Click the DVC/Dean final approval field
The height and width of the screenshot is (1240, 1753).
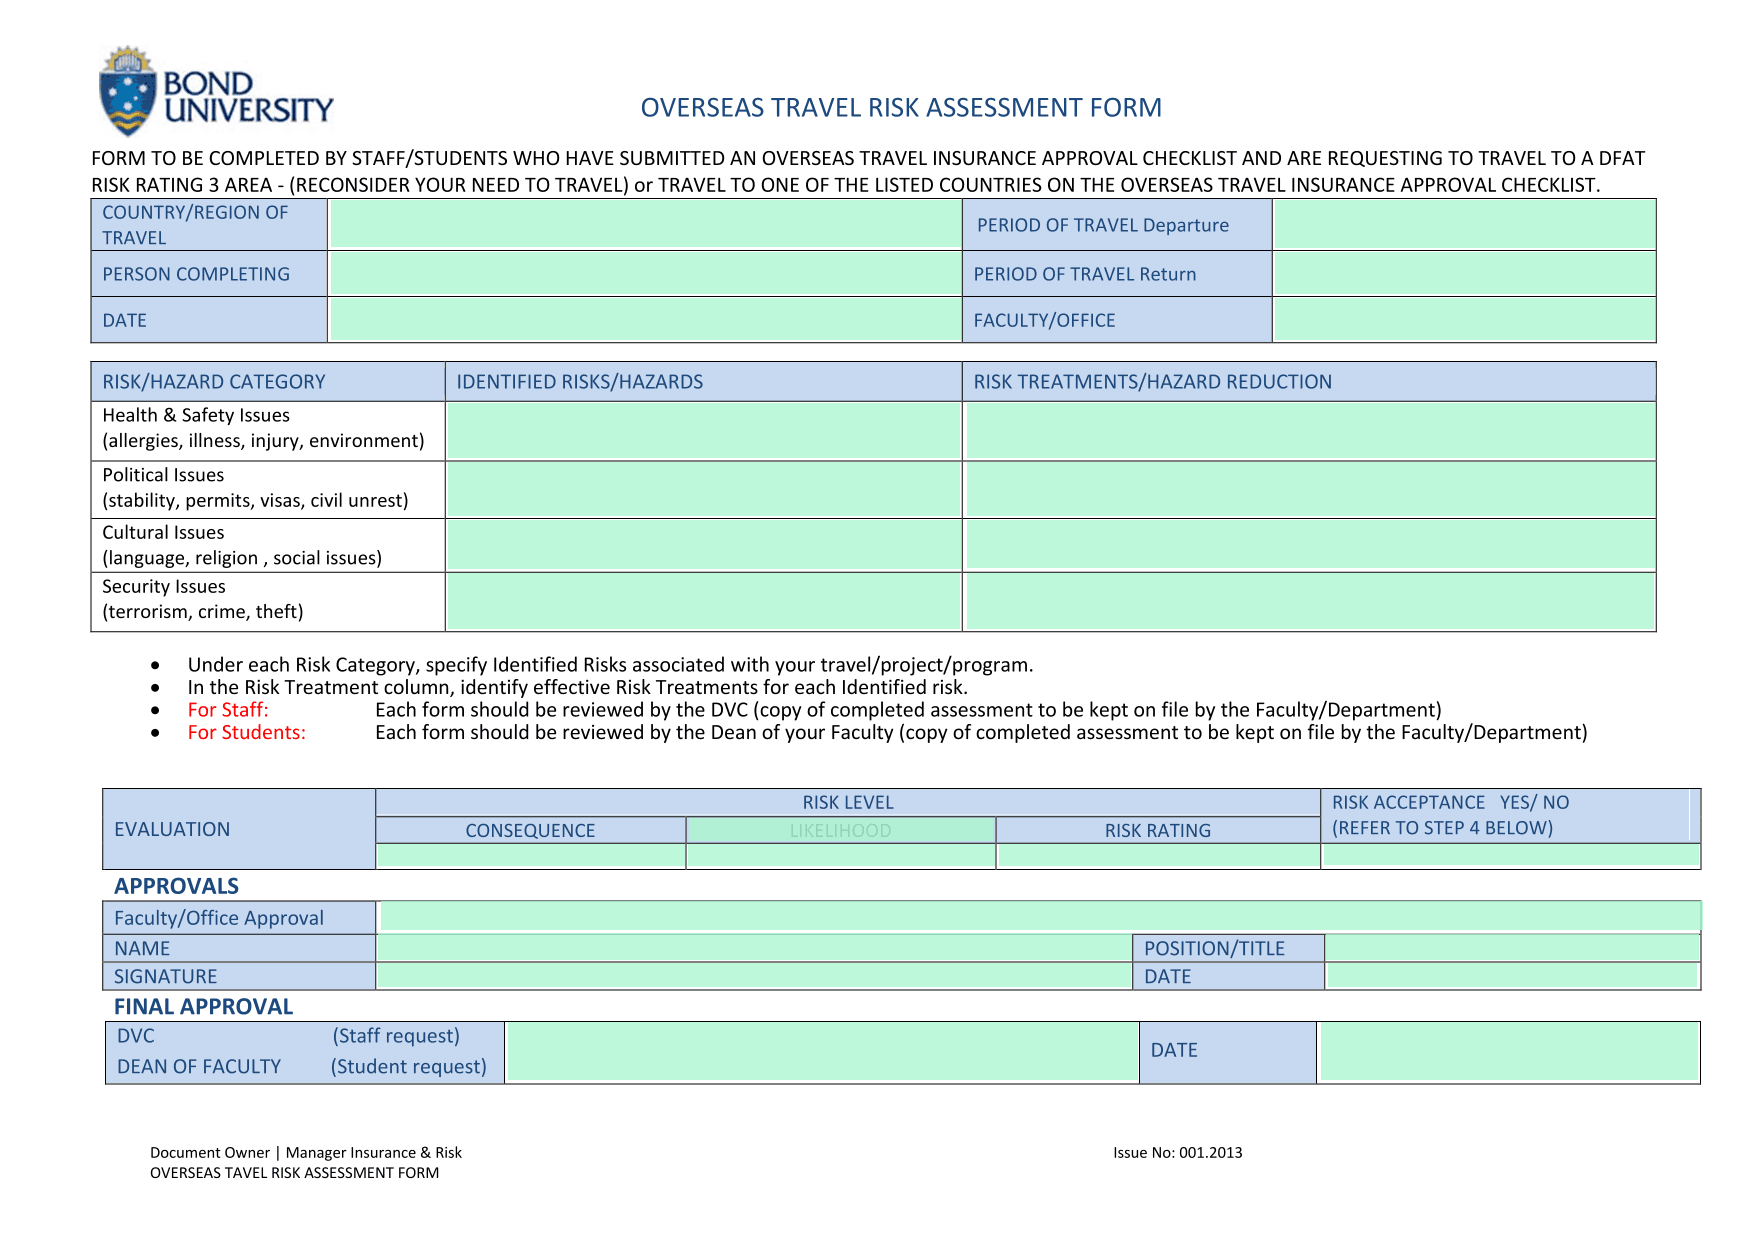pyautogui.click(x=821, y=1052)
